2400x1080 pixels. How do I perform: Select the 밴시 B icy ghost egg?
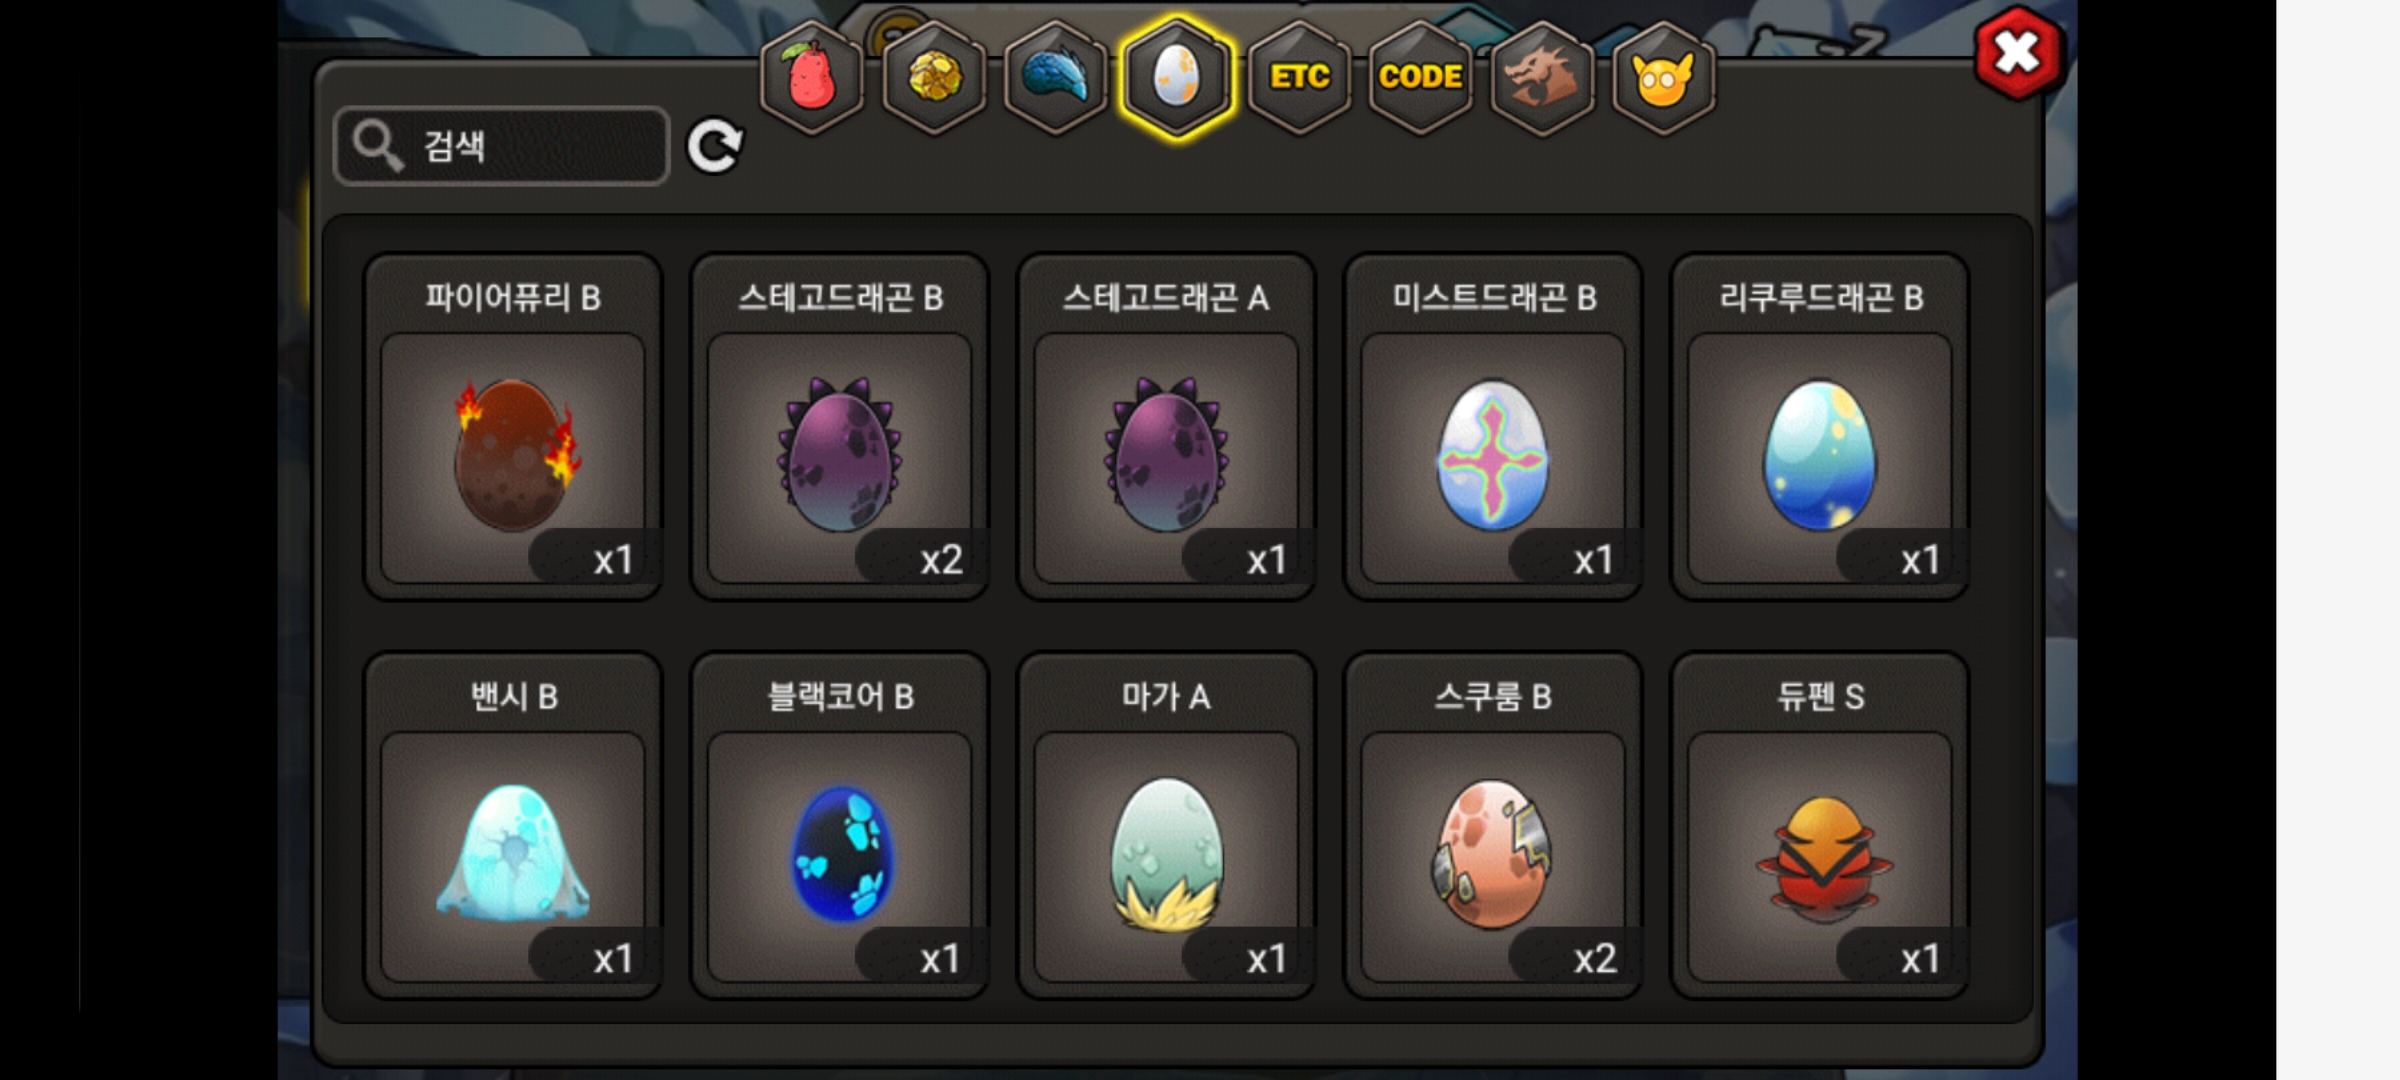(x=513, y=826)
